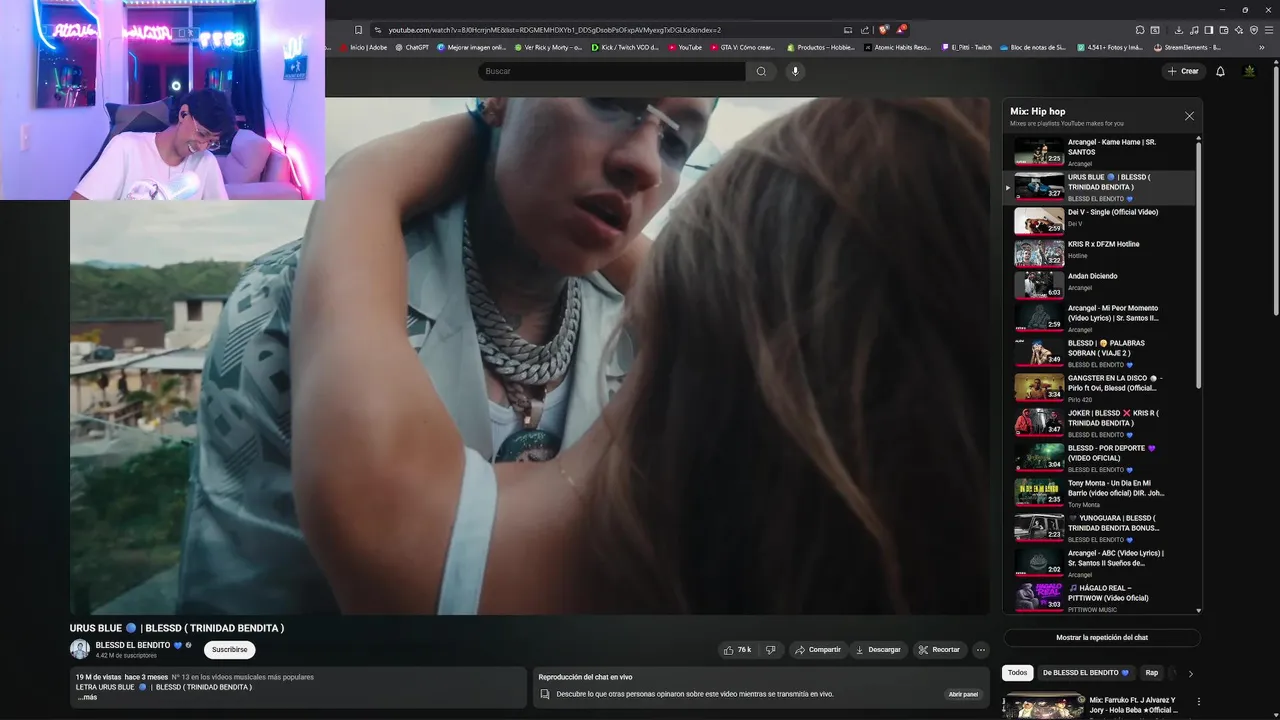Viewport: 1280px width, 720px height.
Task: Click Mostrar la repetición del chat
Action: (1102, 638)
